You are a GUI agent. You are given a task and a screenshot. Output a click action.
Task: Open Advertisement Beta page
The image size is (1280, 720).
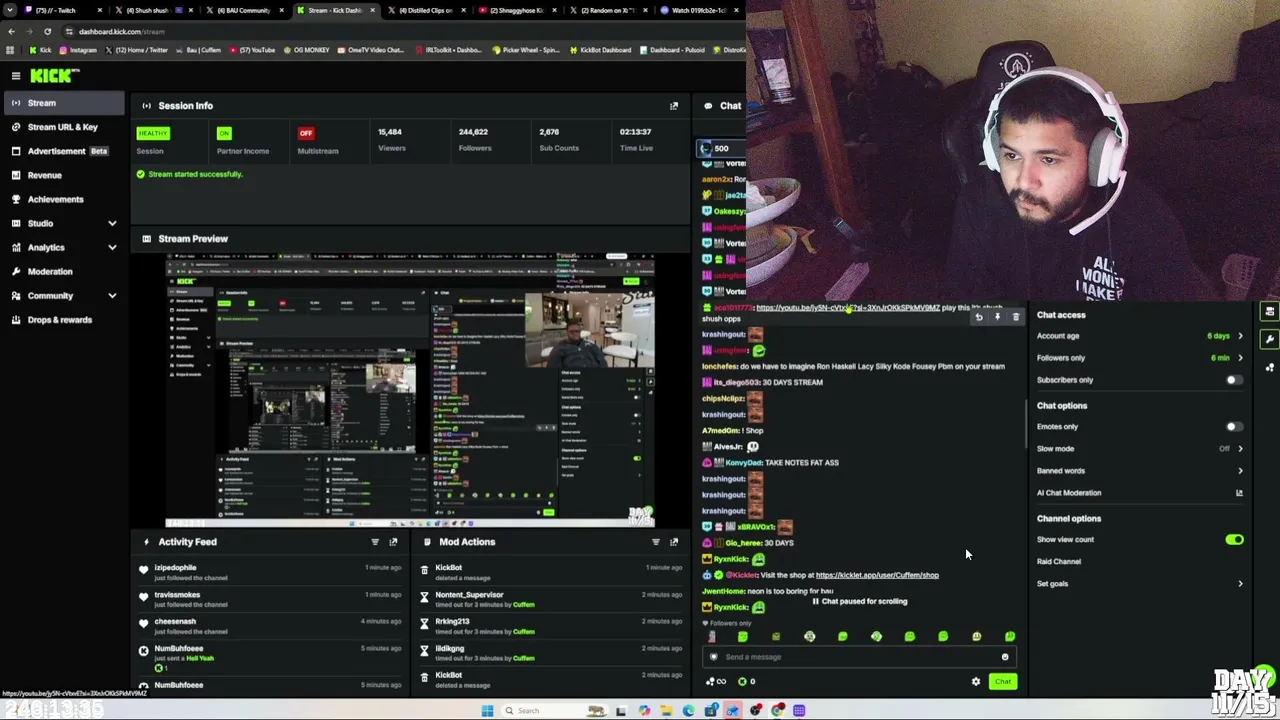point(64,151)
